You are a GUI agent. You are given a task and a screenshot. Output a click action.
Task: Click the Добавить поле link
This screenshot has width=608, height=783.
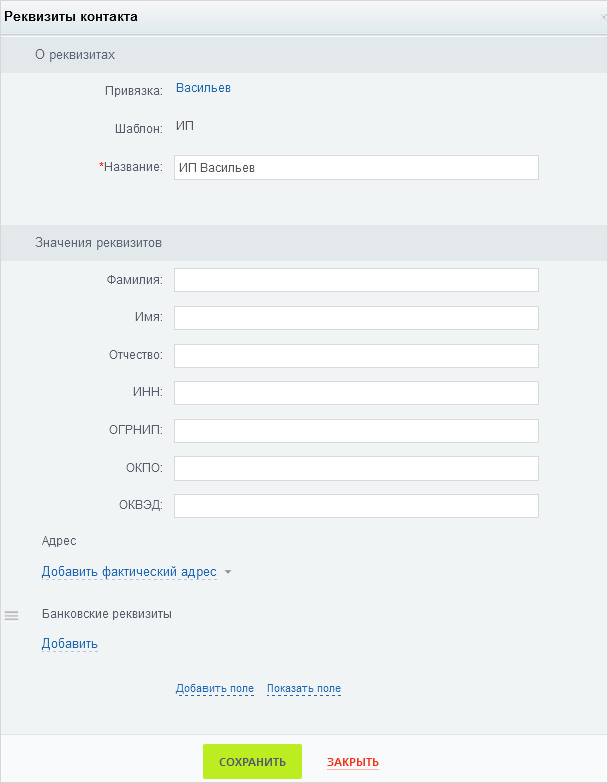tap(215, 689)
